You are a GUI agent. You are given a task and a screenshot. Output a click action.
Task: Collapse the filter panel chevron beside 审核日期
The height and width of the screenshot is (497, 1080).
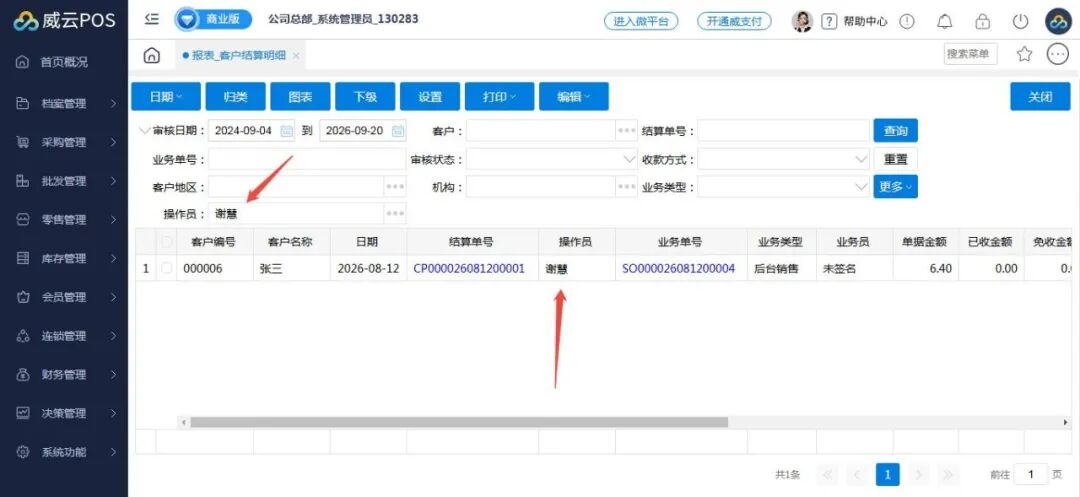click(x=144, y=130)
